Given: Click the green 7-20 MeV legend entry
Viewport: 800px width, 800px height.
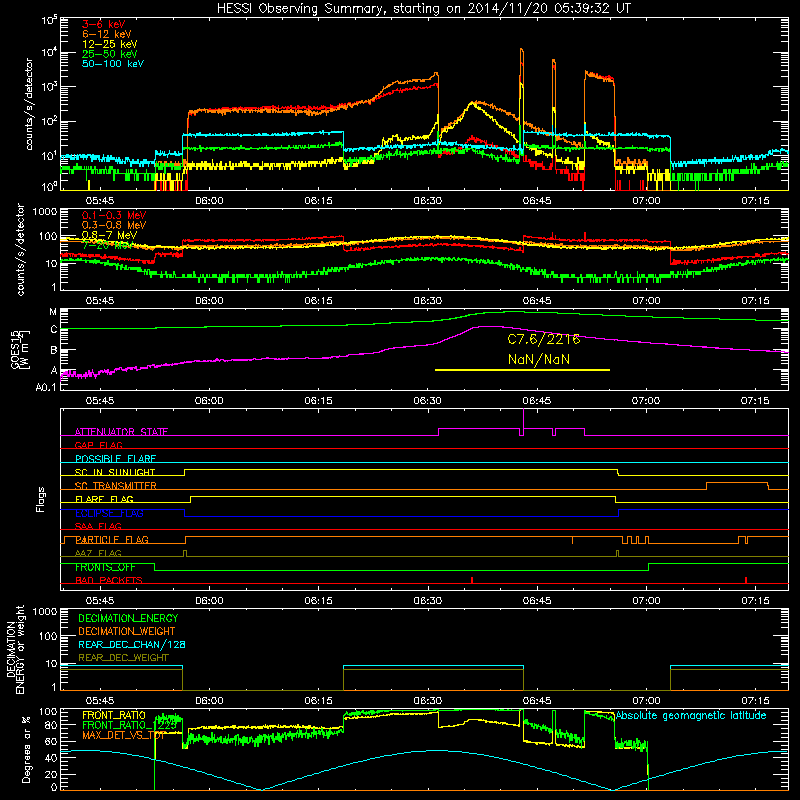Looking at the screenshot, I should 107,245.
